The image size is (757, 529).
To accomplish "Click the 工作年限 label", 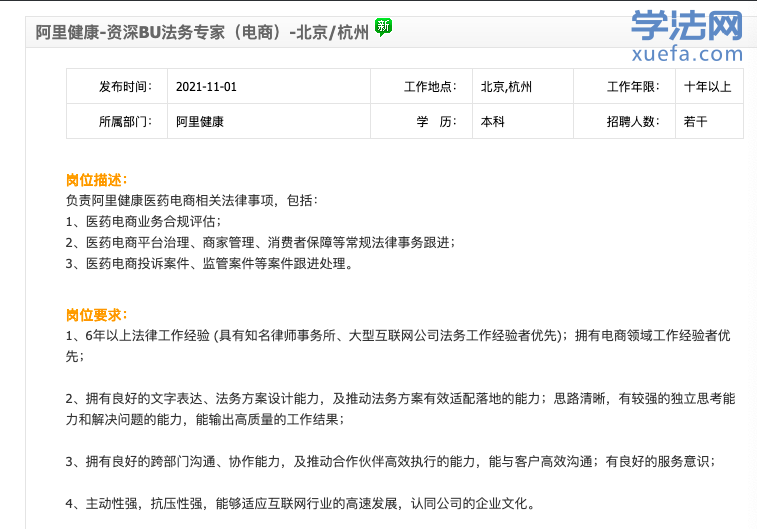I will [x=633, y=87].
